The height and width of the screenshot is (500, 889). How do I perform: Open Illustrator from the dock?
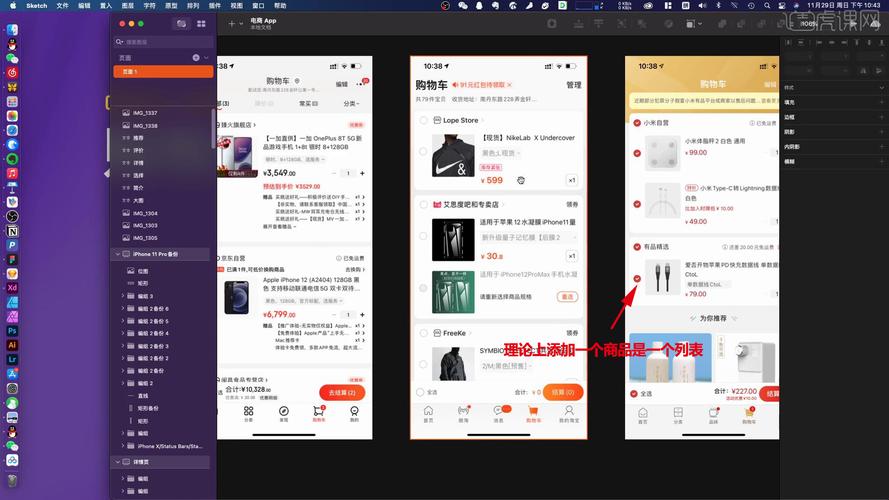[12, 344]
